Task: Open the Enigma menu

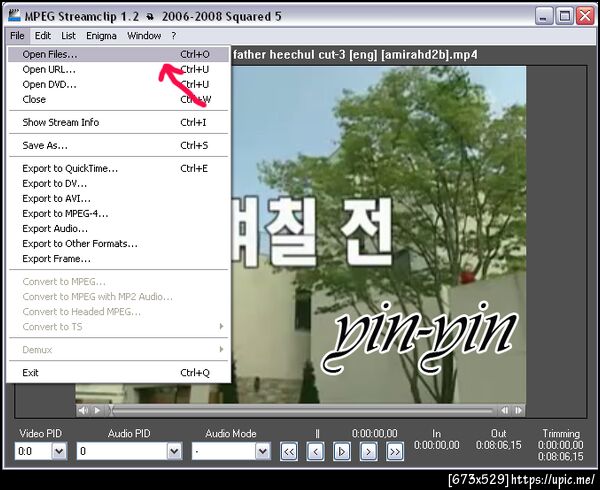Action: [x=101, y=36]
